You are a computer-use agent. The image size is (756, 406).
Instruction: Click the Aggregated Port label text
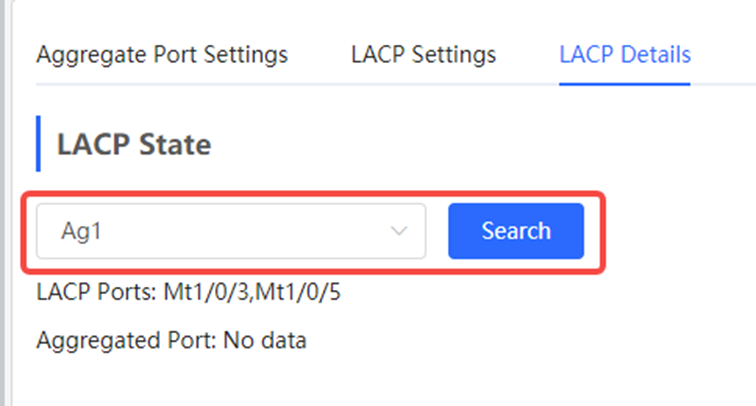125,340
